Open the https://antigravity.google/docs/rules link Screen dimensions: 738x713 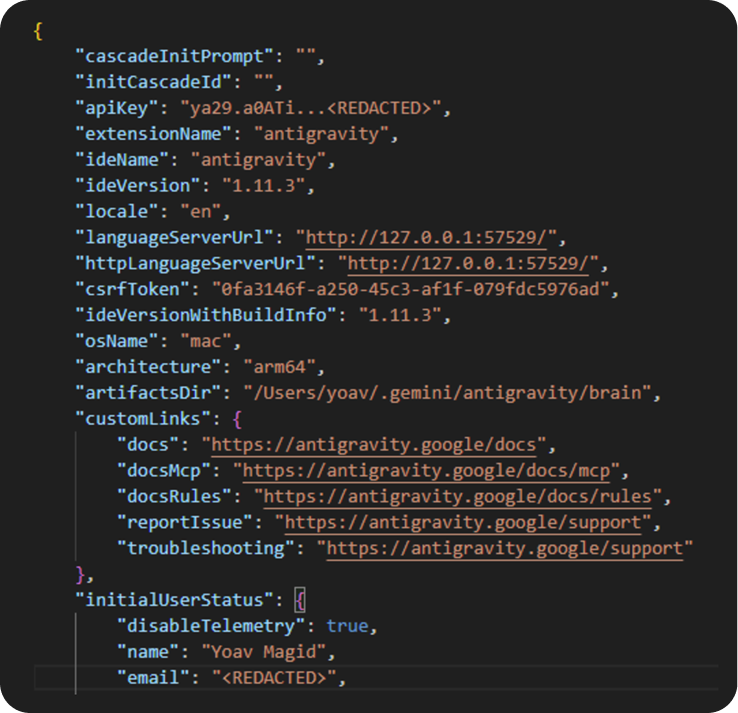click(457, 497)
